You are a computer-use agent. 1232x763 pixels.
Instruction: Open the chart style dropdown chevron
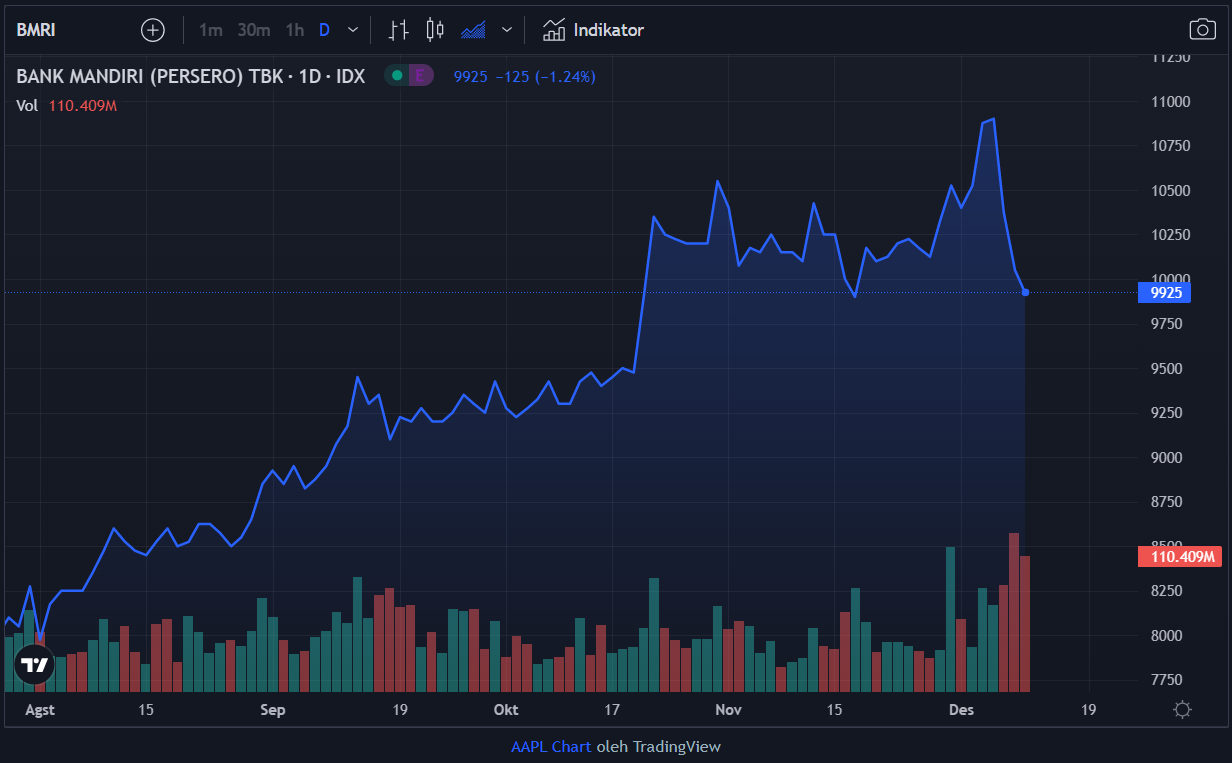click(507, 30)
